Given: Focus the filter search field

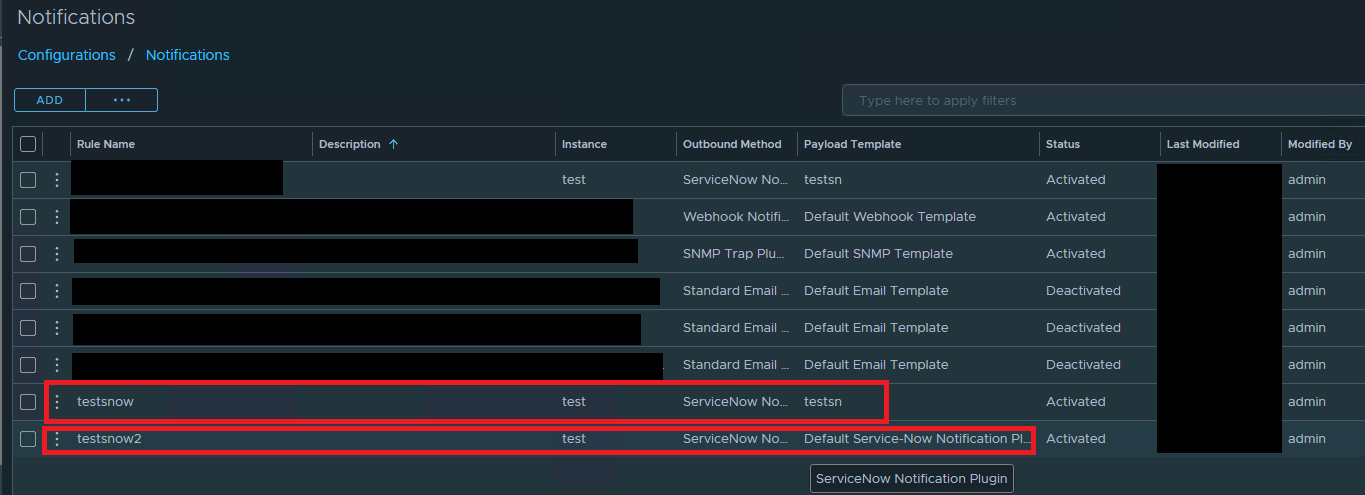Looking at the screenshot, I should [x=1100, y=101].
